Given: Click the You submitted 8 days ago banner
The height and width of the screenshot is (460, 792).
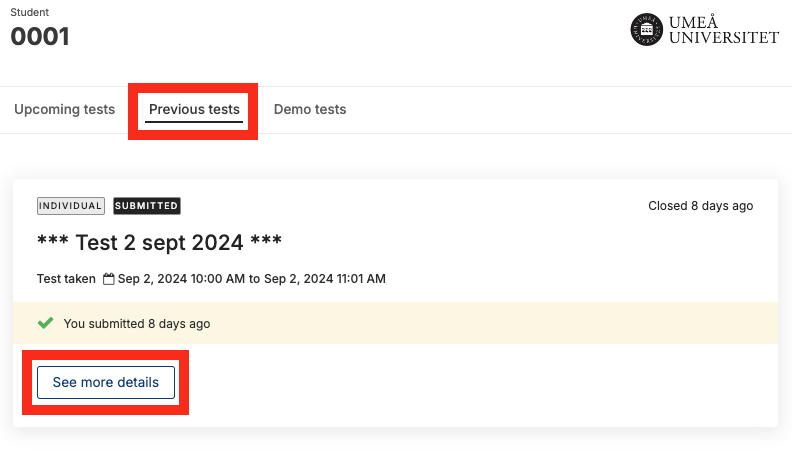Looking at the screenshot, I should click(x=395, y=323).
